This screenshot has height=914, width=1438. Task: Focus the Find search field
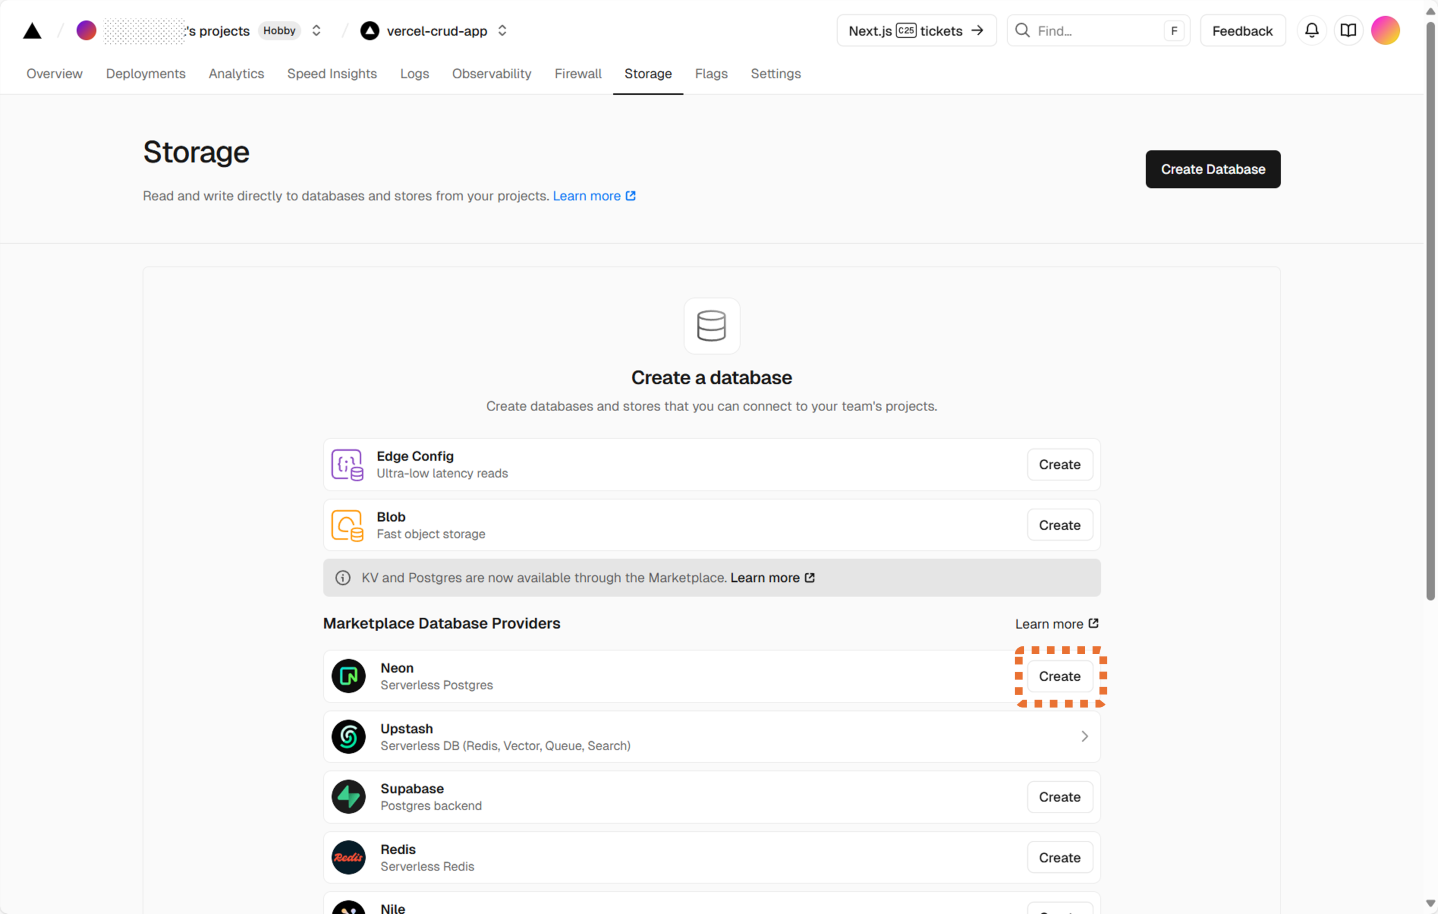point(1096,31)
